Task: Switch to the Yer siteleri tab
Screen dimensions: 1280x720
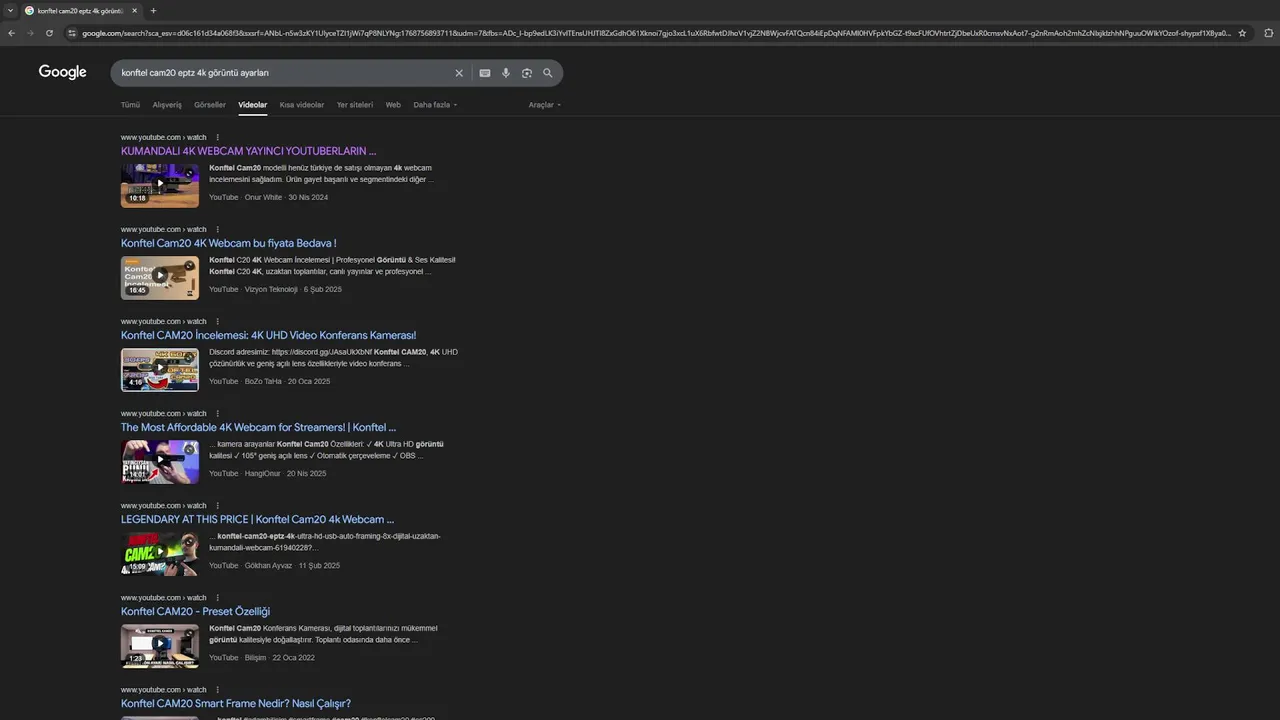Action: [355, 105]
